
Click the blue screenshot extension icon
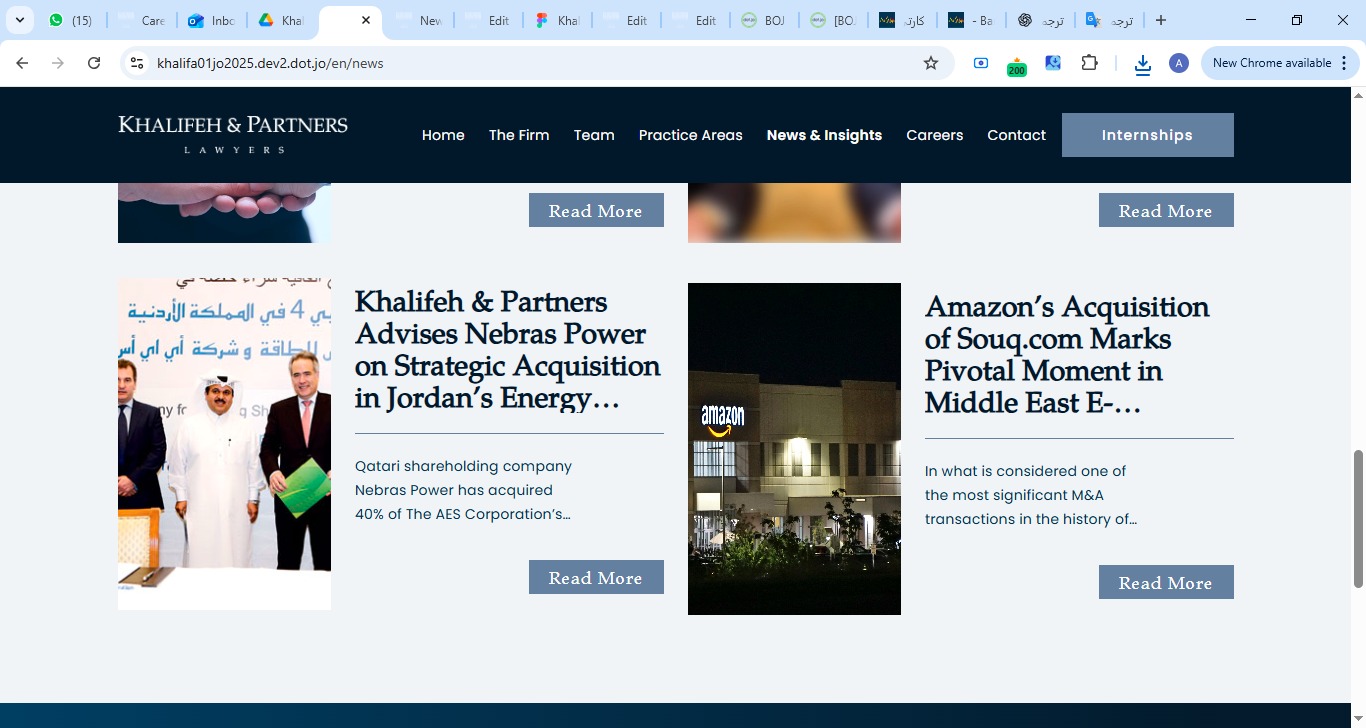[x=981, y=63]
